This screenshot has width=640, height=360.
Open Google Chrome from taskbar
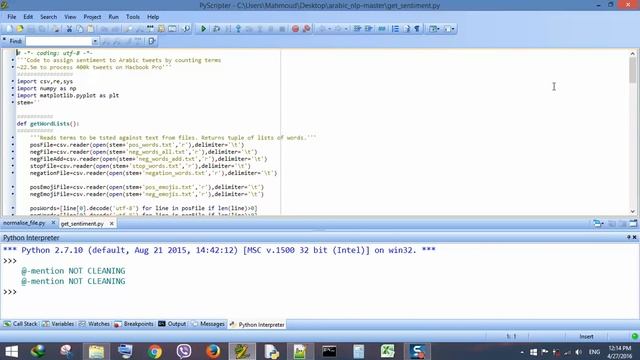pos(155,351)
